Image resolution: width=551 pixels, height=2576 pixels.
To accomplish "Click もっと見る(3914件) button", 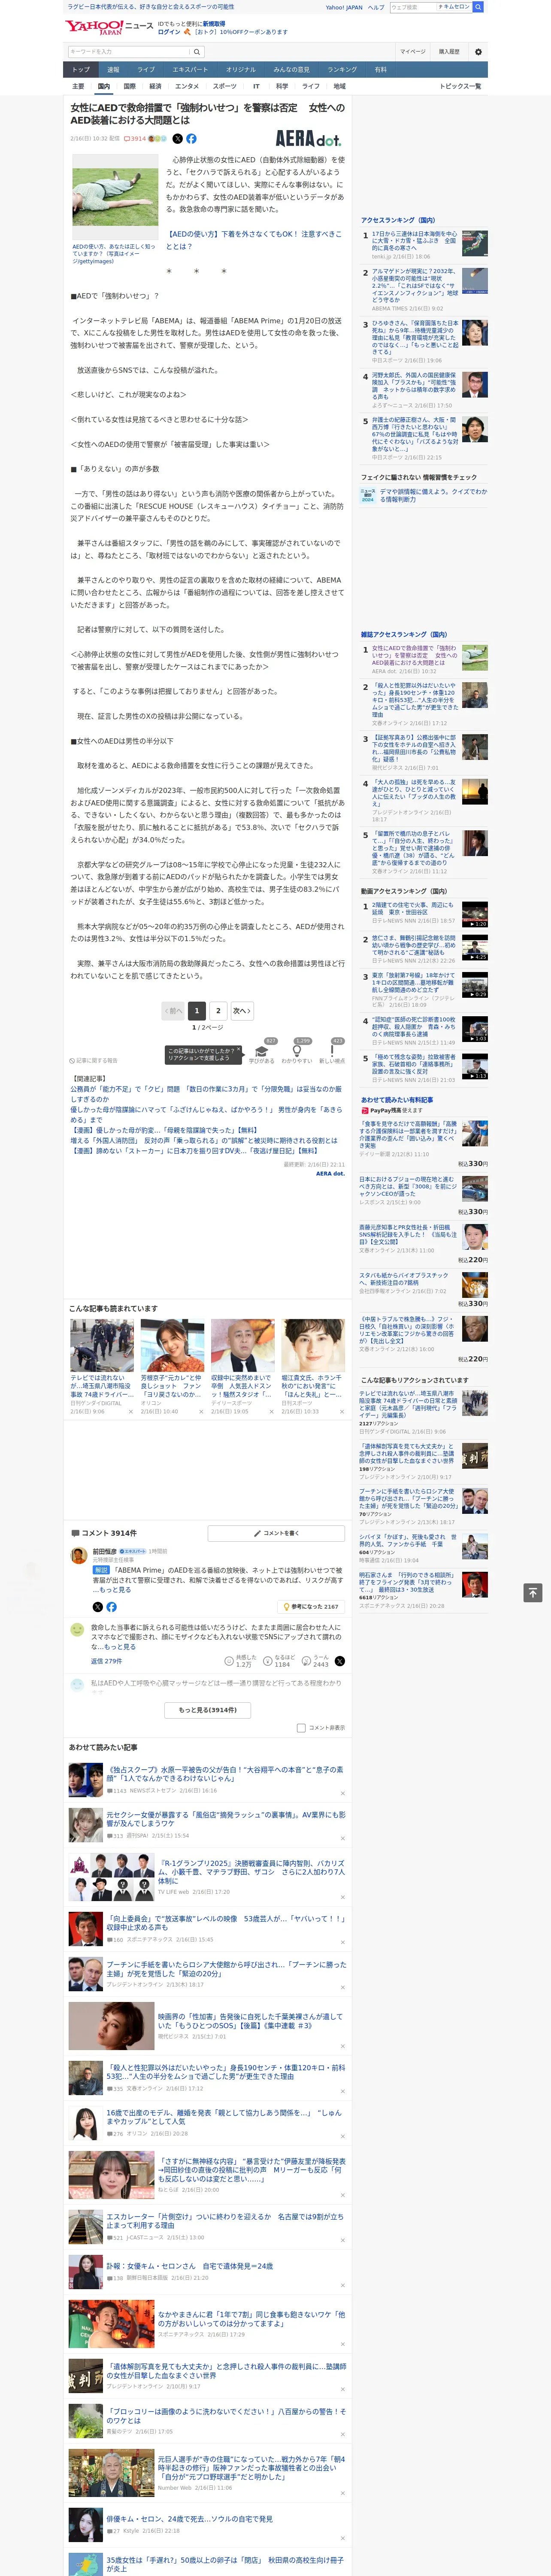I will pos(208,1709).
